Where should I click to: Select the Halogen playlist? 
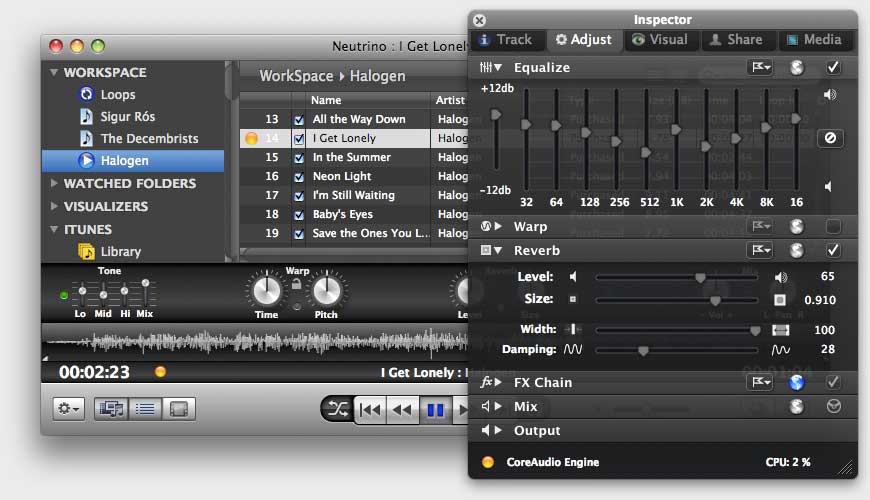[133, 160]
